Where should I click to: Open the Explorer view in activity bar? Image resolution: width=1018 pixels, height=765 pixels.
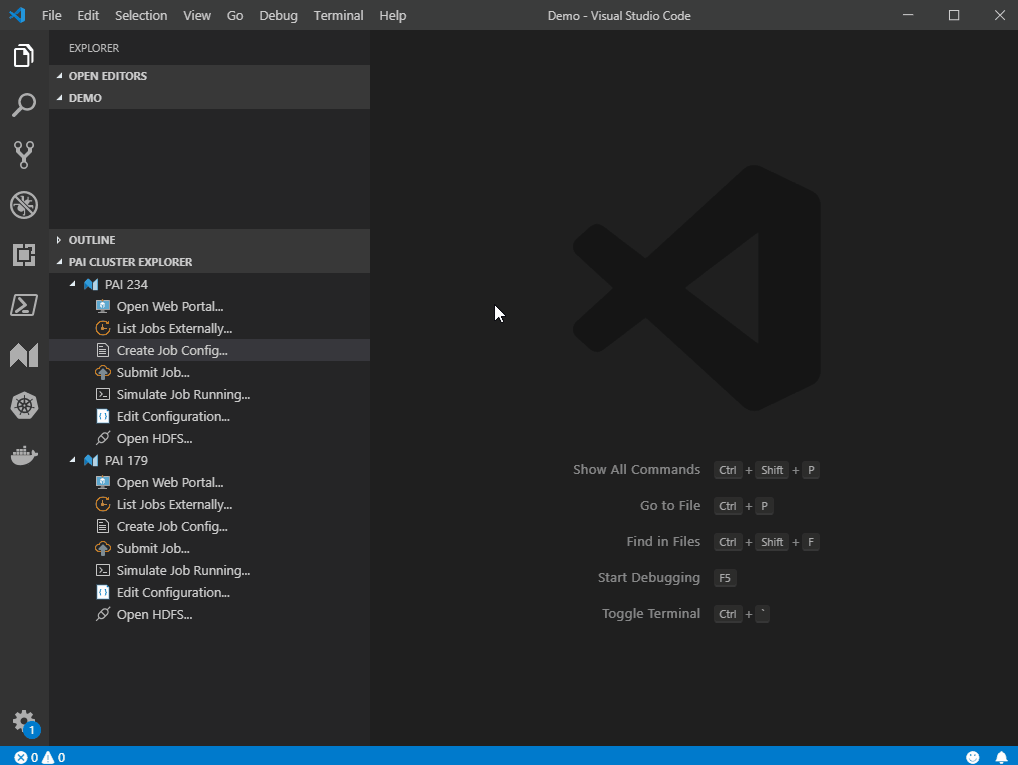(x=24, y=56)
